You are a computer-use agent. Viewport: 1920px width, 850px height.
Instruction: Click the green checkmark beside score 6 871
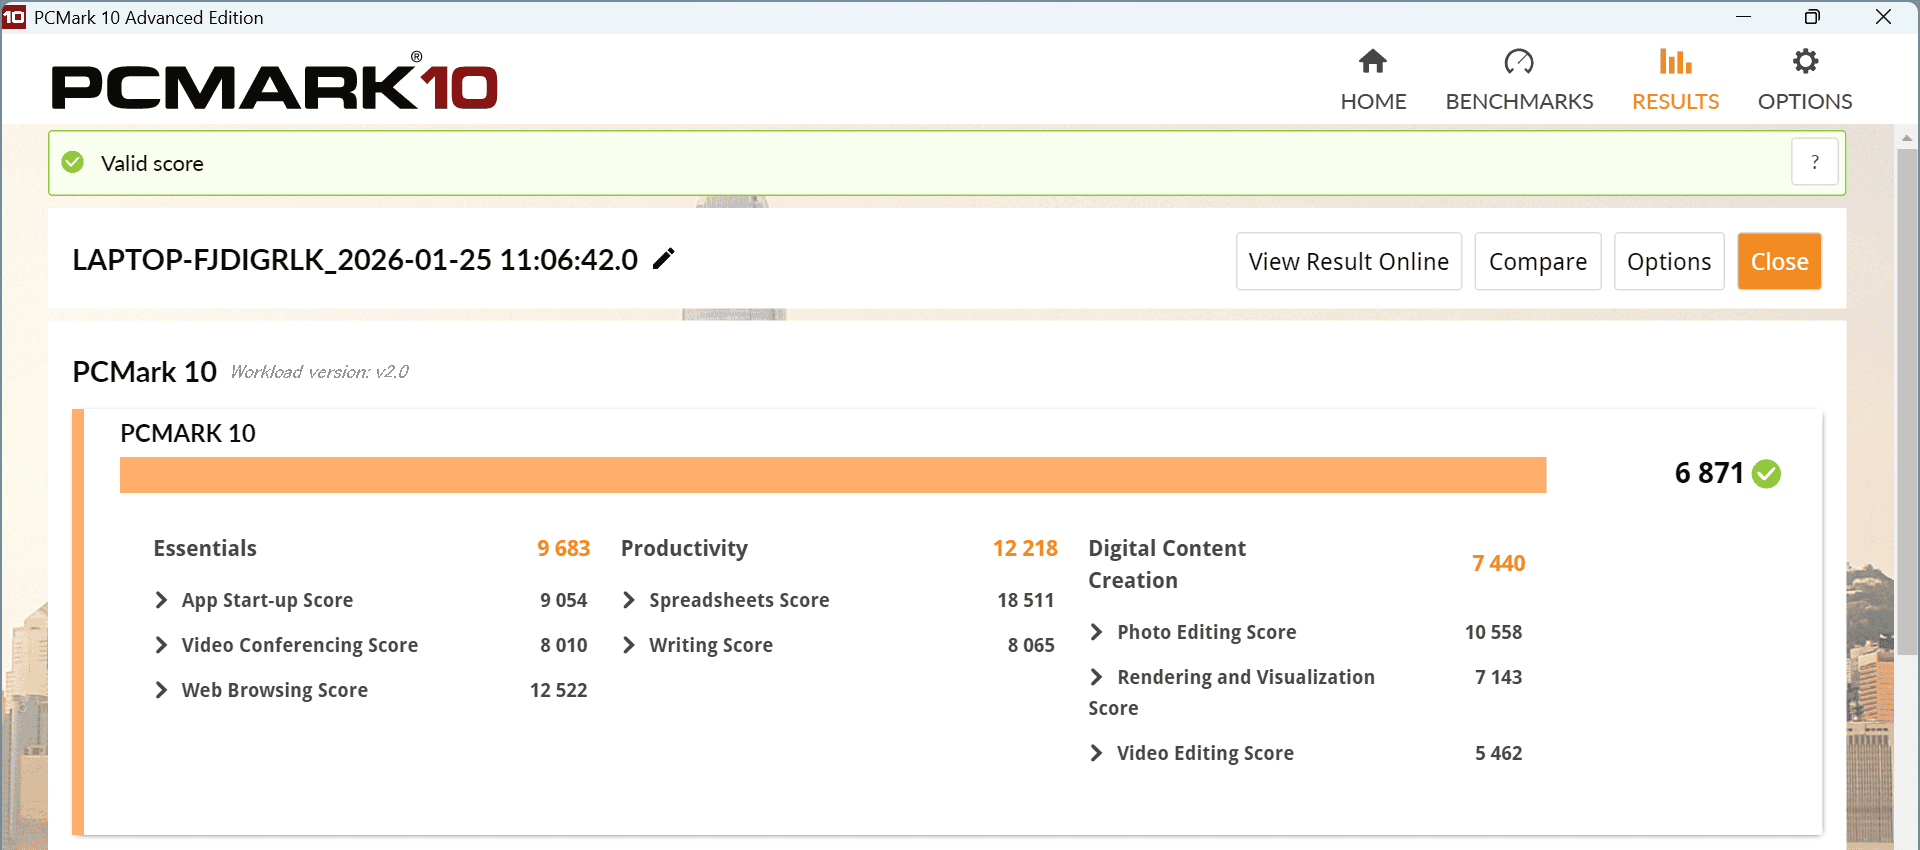(1767, 473)
